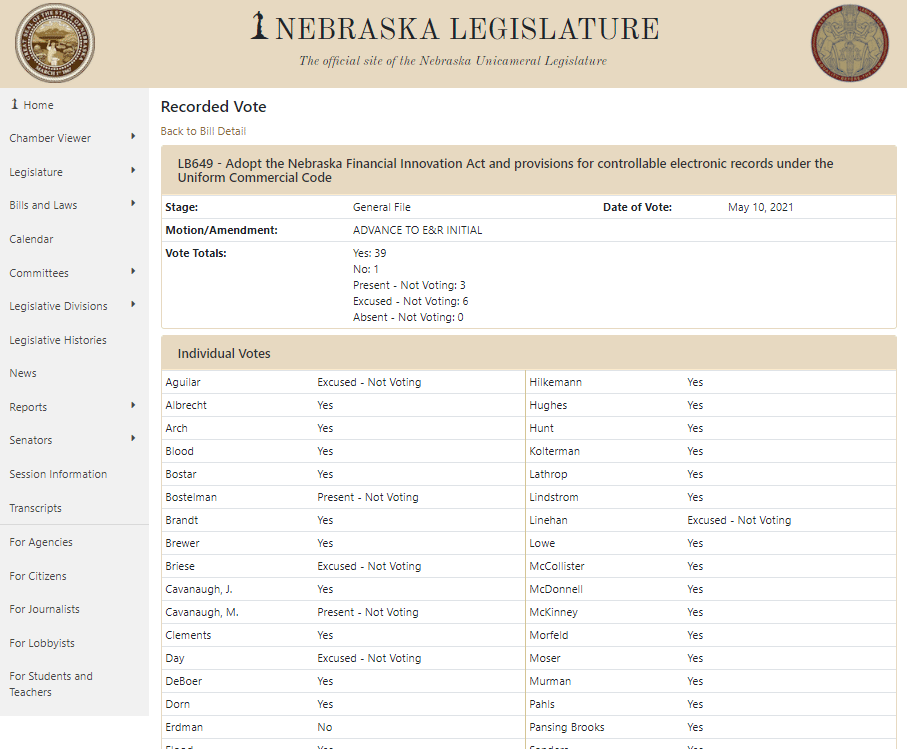Open the Reports menu item
The height and width of the screenshot is (749, 907).
tap(28, 408)
